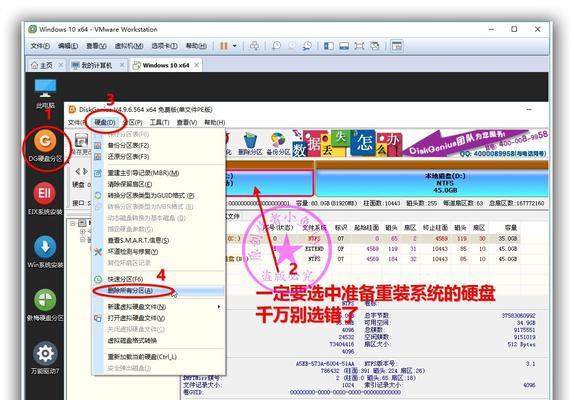Switch VMware to Unity mode icon

coord(375,46)
